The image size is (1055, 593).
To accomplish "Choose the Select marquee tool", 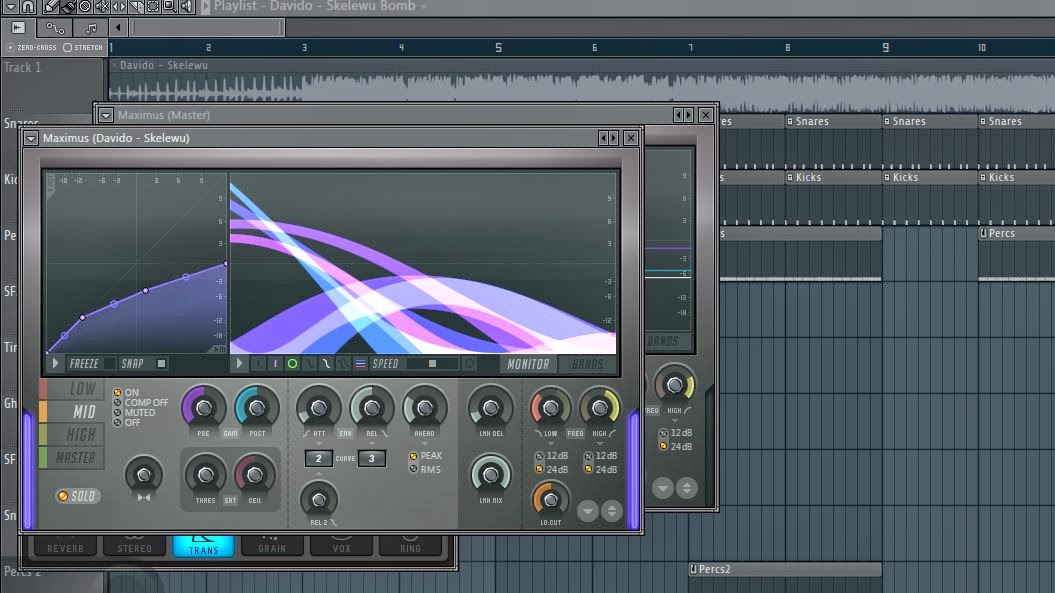I will click(x=153, y=6).
